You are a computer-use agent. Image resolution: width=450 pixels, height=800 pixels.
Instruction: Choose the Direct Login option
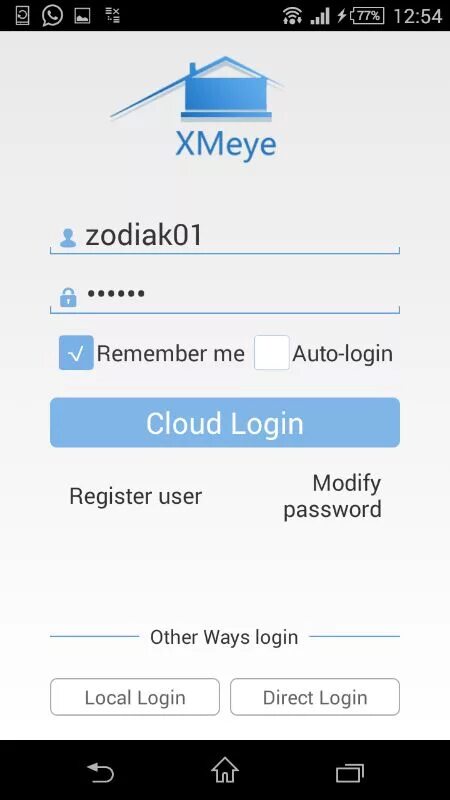pos(315,697)
